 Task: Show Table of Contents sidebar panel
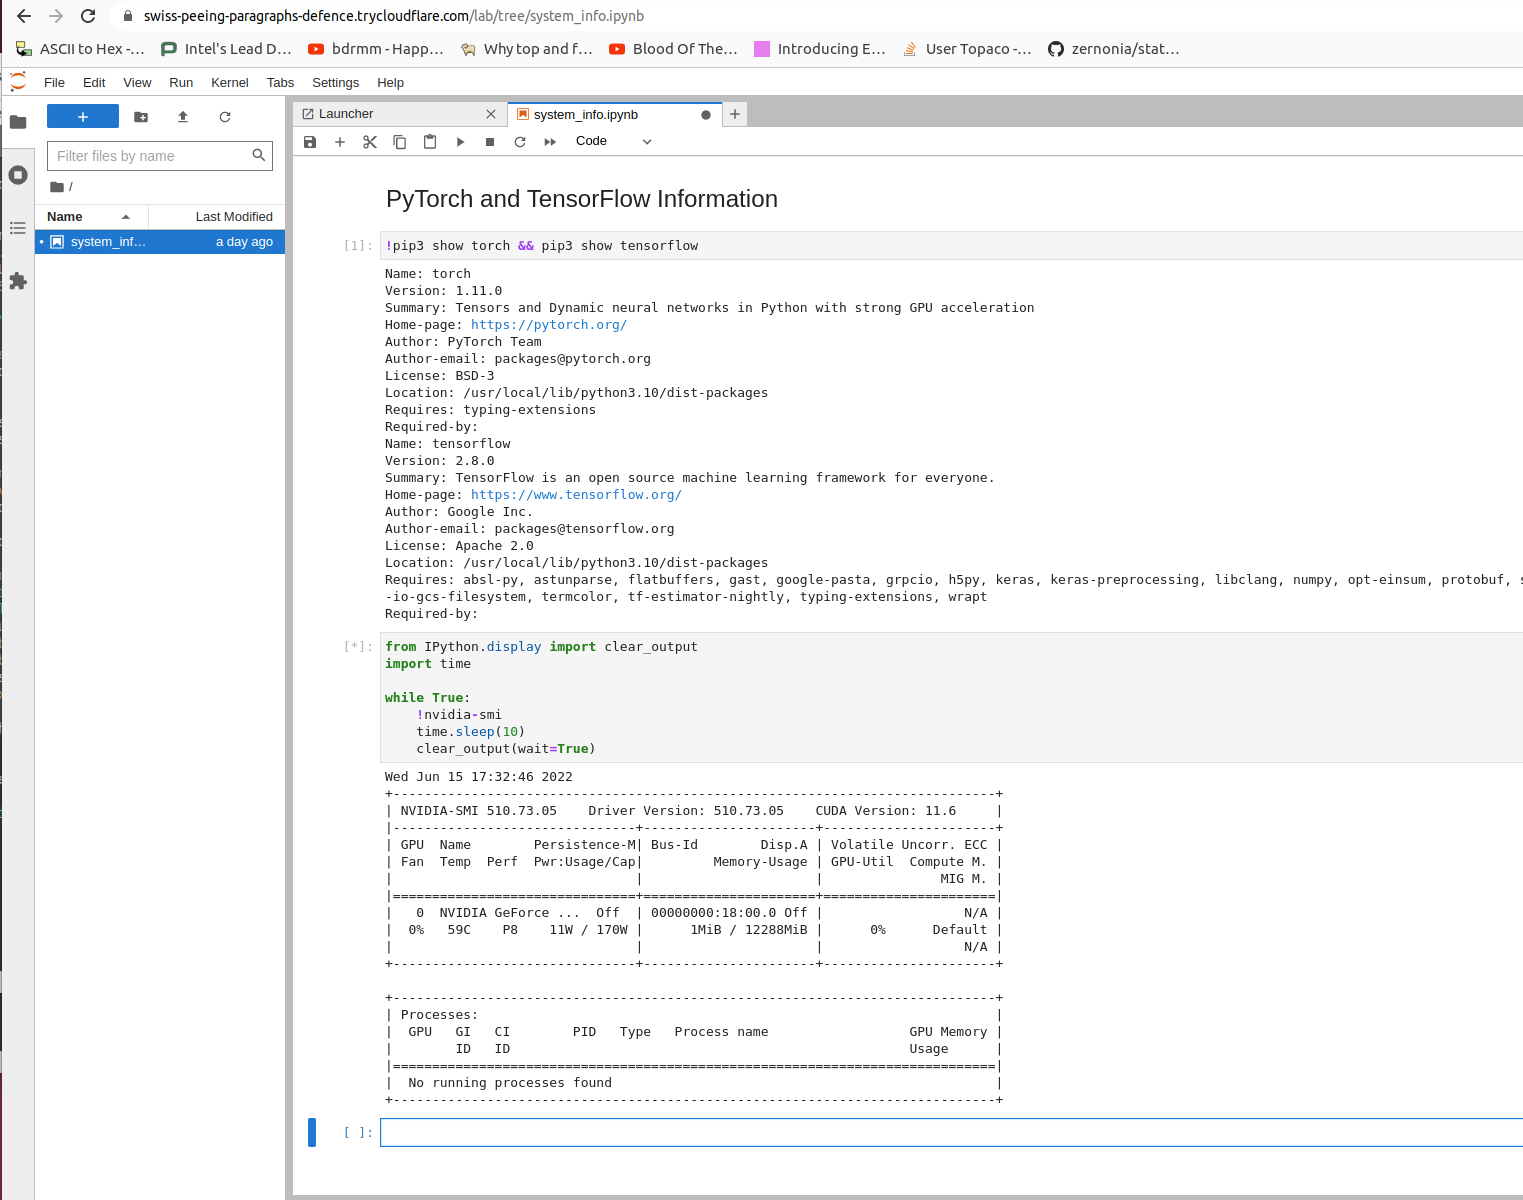(18, 228)
